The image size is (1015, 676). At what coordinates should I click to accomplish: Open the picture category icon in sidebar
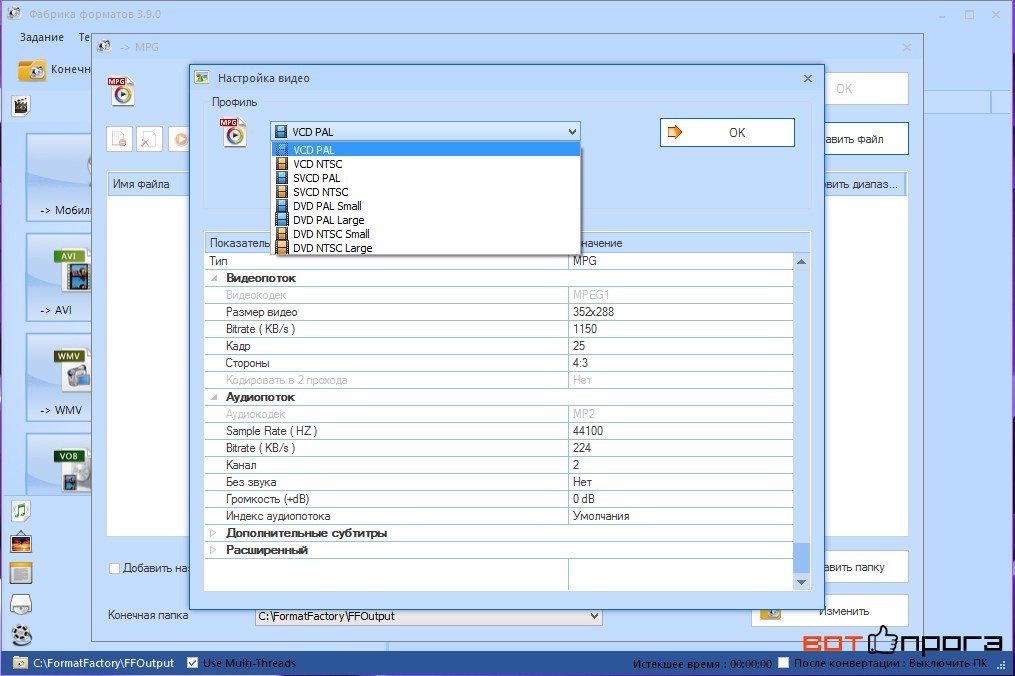pos(21,542)
